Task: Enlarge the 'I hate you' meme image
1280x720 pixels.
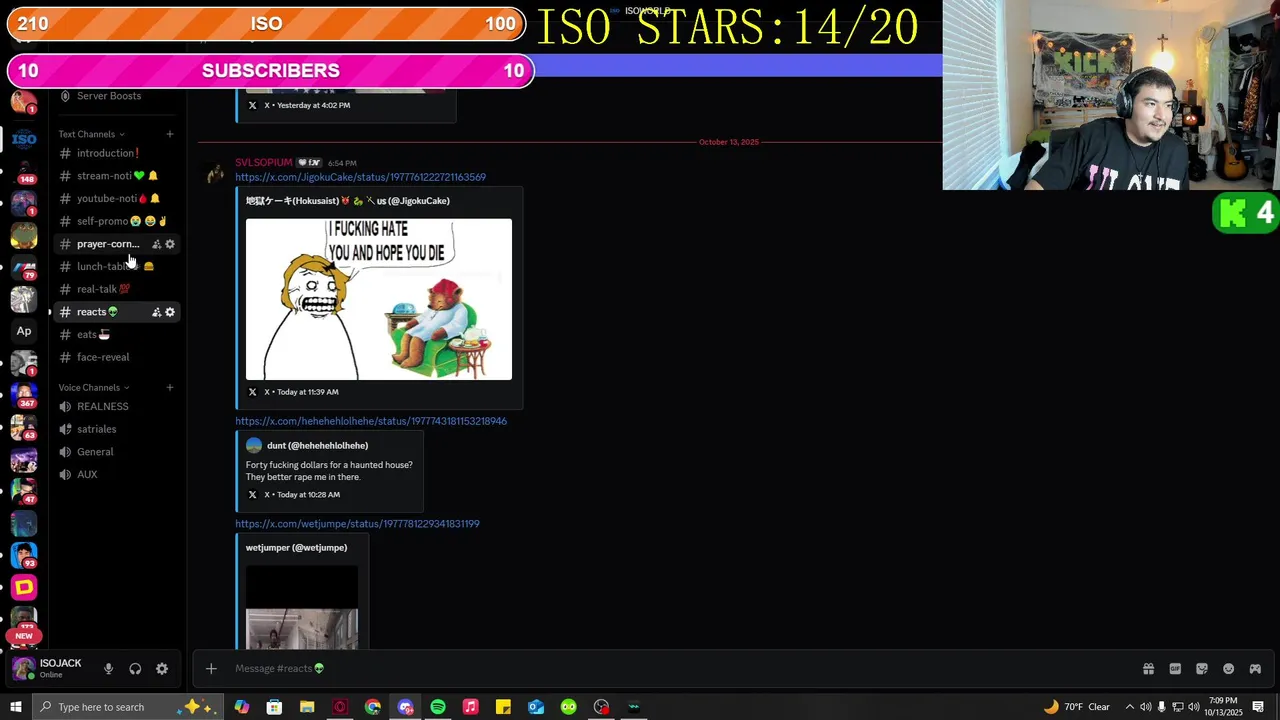Action: pyautogui.click(x=379, y=299)
